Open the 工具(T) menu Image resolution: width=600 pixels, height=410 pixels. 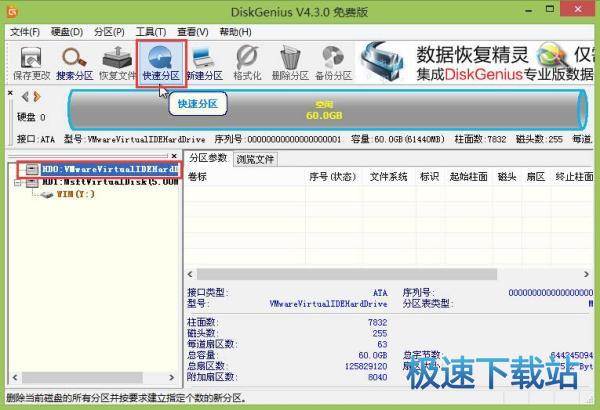tap(151, 32)
